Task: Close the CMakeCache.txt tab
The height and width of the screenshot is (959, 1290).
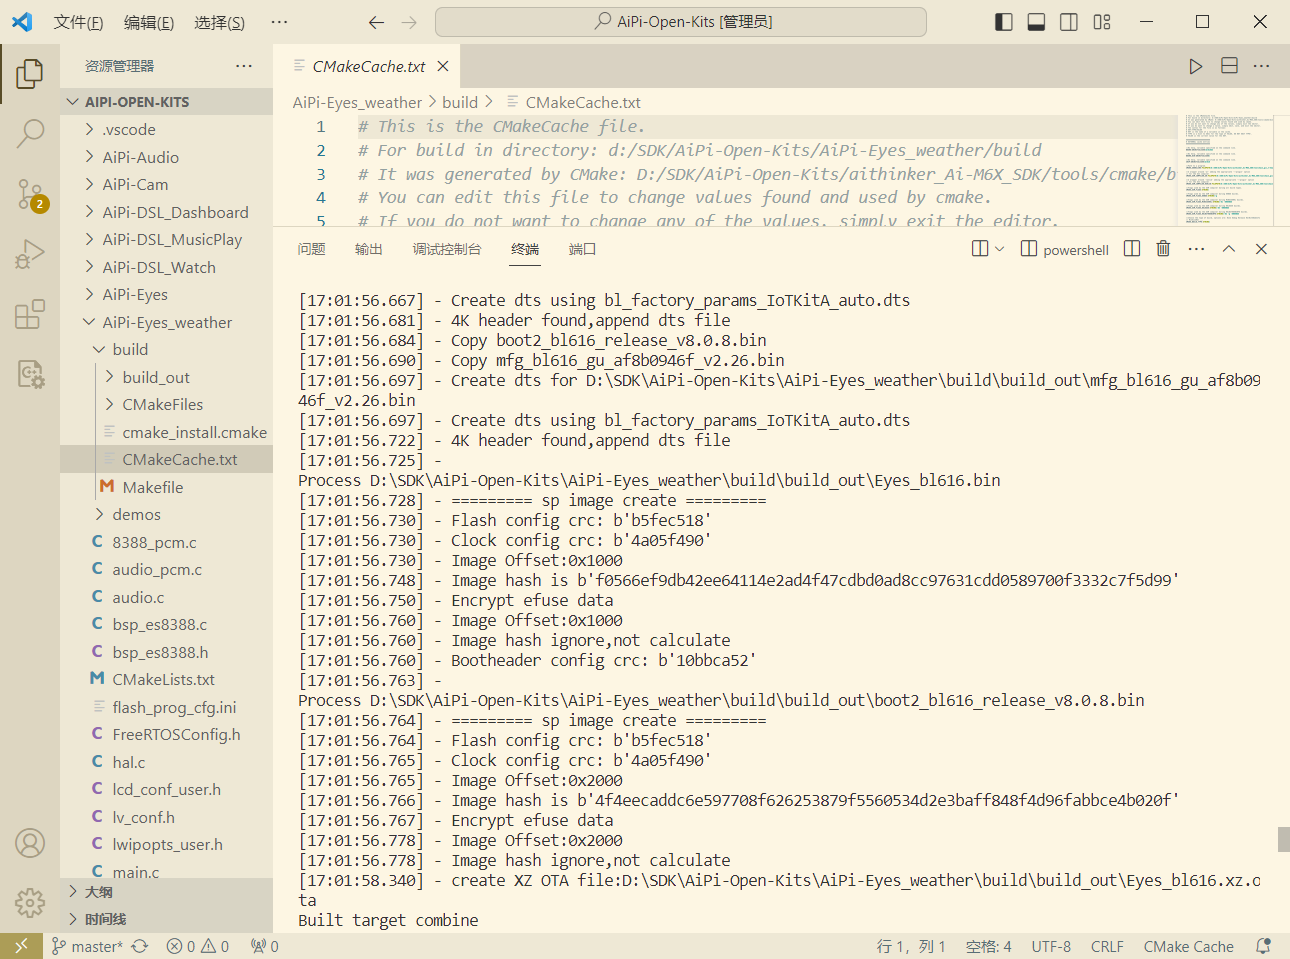Action: click(x=443, y=66)
